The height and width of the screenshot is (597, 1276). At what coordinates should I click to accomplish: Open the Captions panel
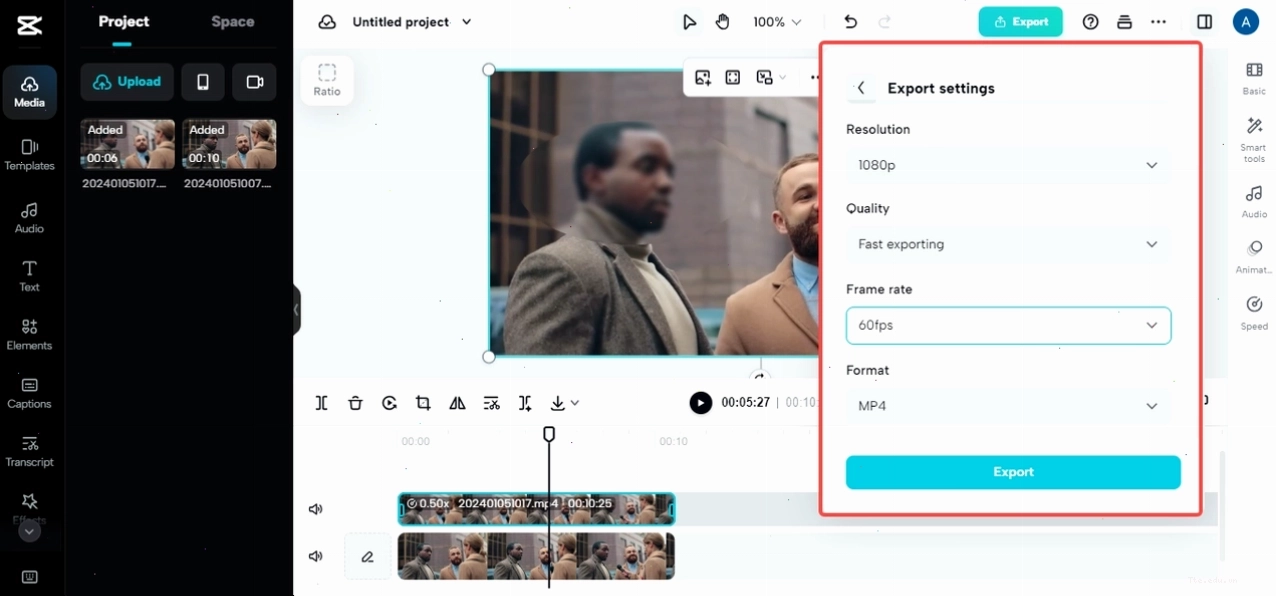tap(29, 393)
